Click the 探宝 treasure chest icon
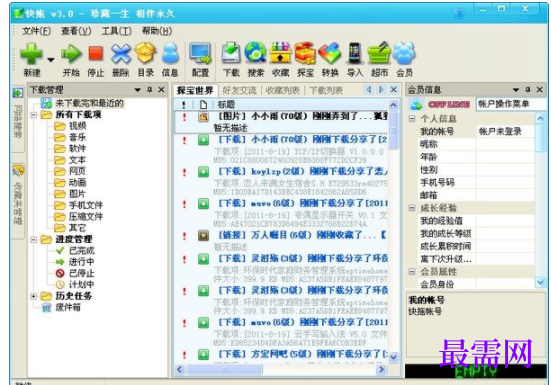Image resolution: width=551 pixels, height=385 pixels. tap(305, 53)
